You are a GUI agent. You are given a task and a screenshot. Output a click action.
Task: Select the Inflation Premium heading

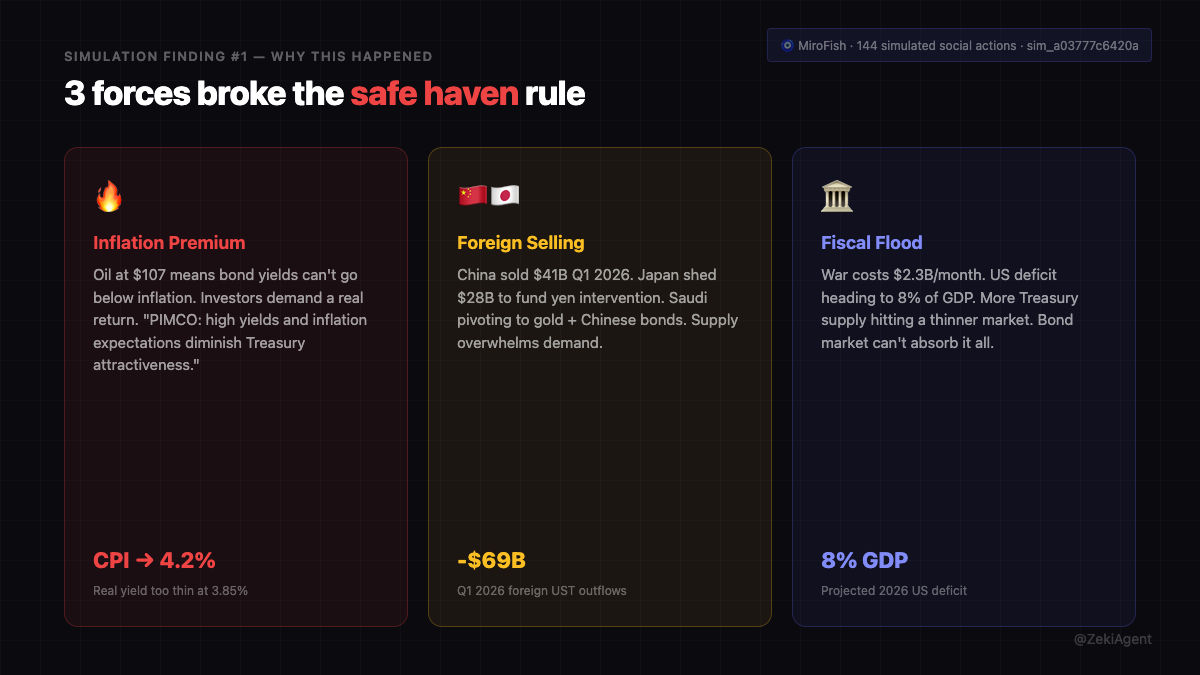pyautogui.click(x=169, y=243)
